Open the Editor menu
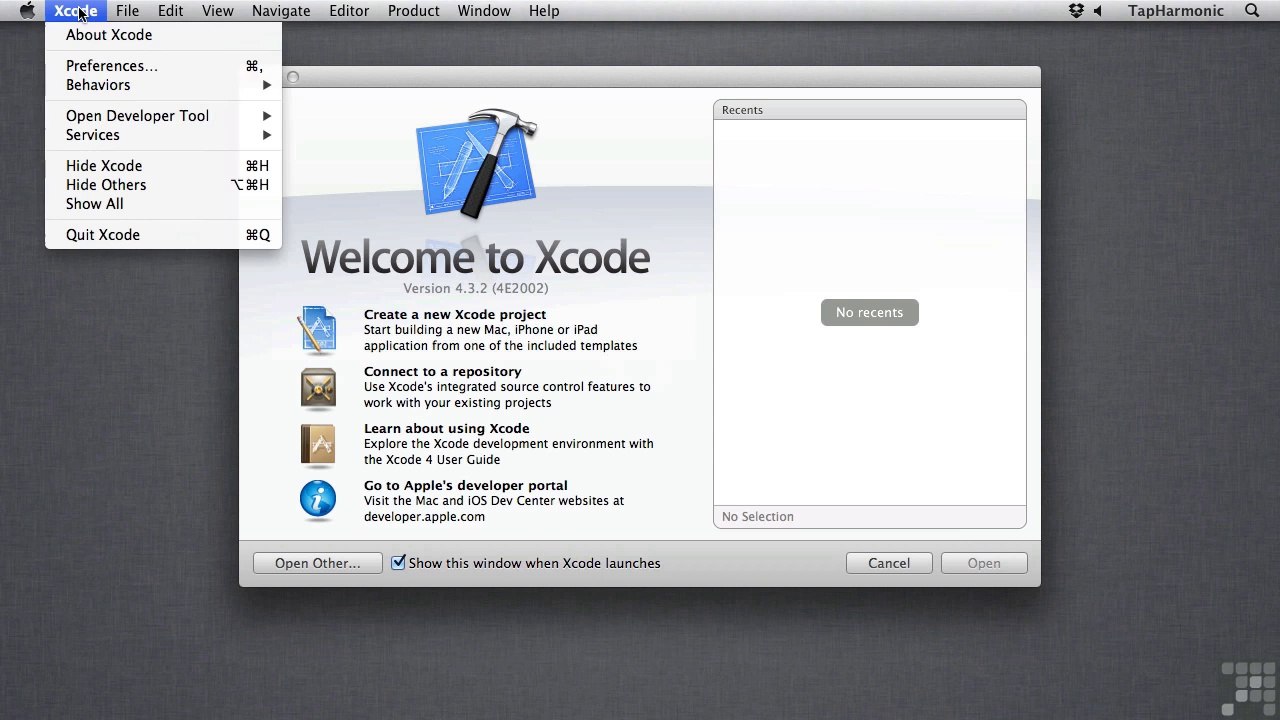This screenshot has width=1280, height=720. pos(349,11)
